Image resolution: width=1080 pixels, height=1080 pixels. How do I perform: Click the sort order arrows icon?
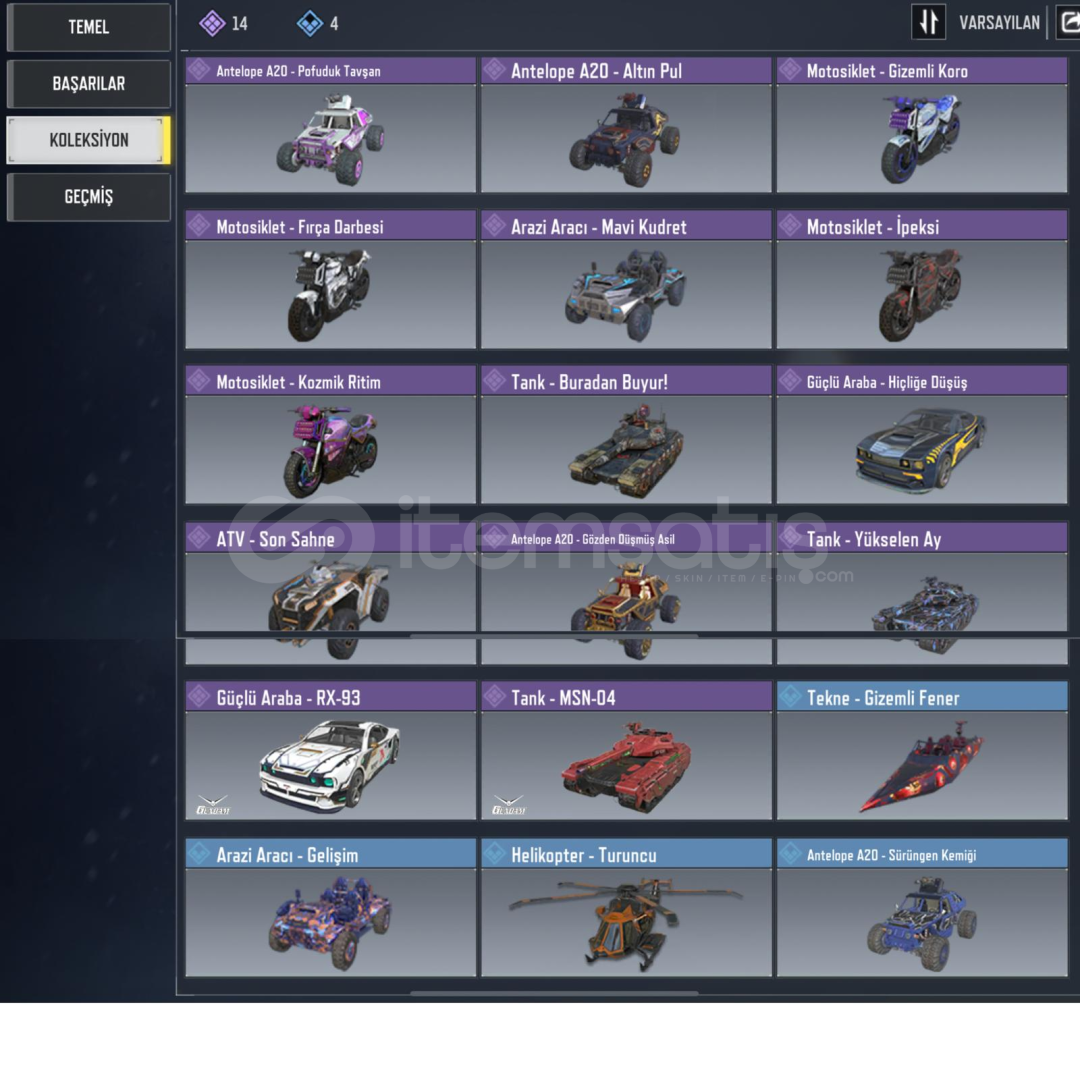click(x=928, y=22)
